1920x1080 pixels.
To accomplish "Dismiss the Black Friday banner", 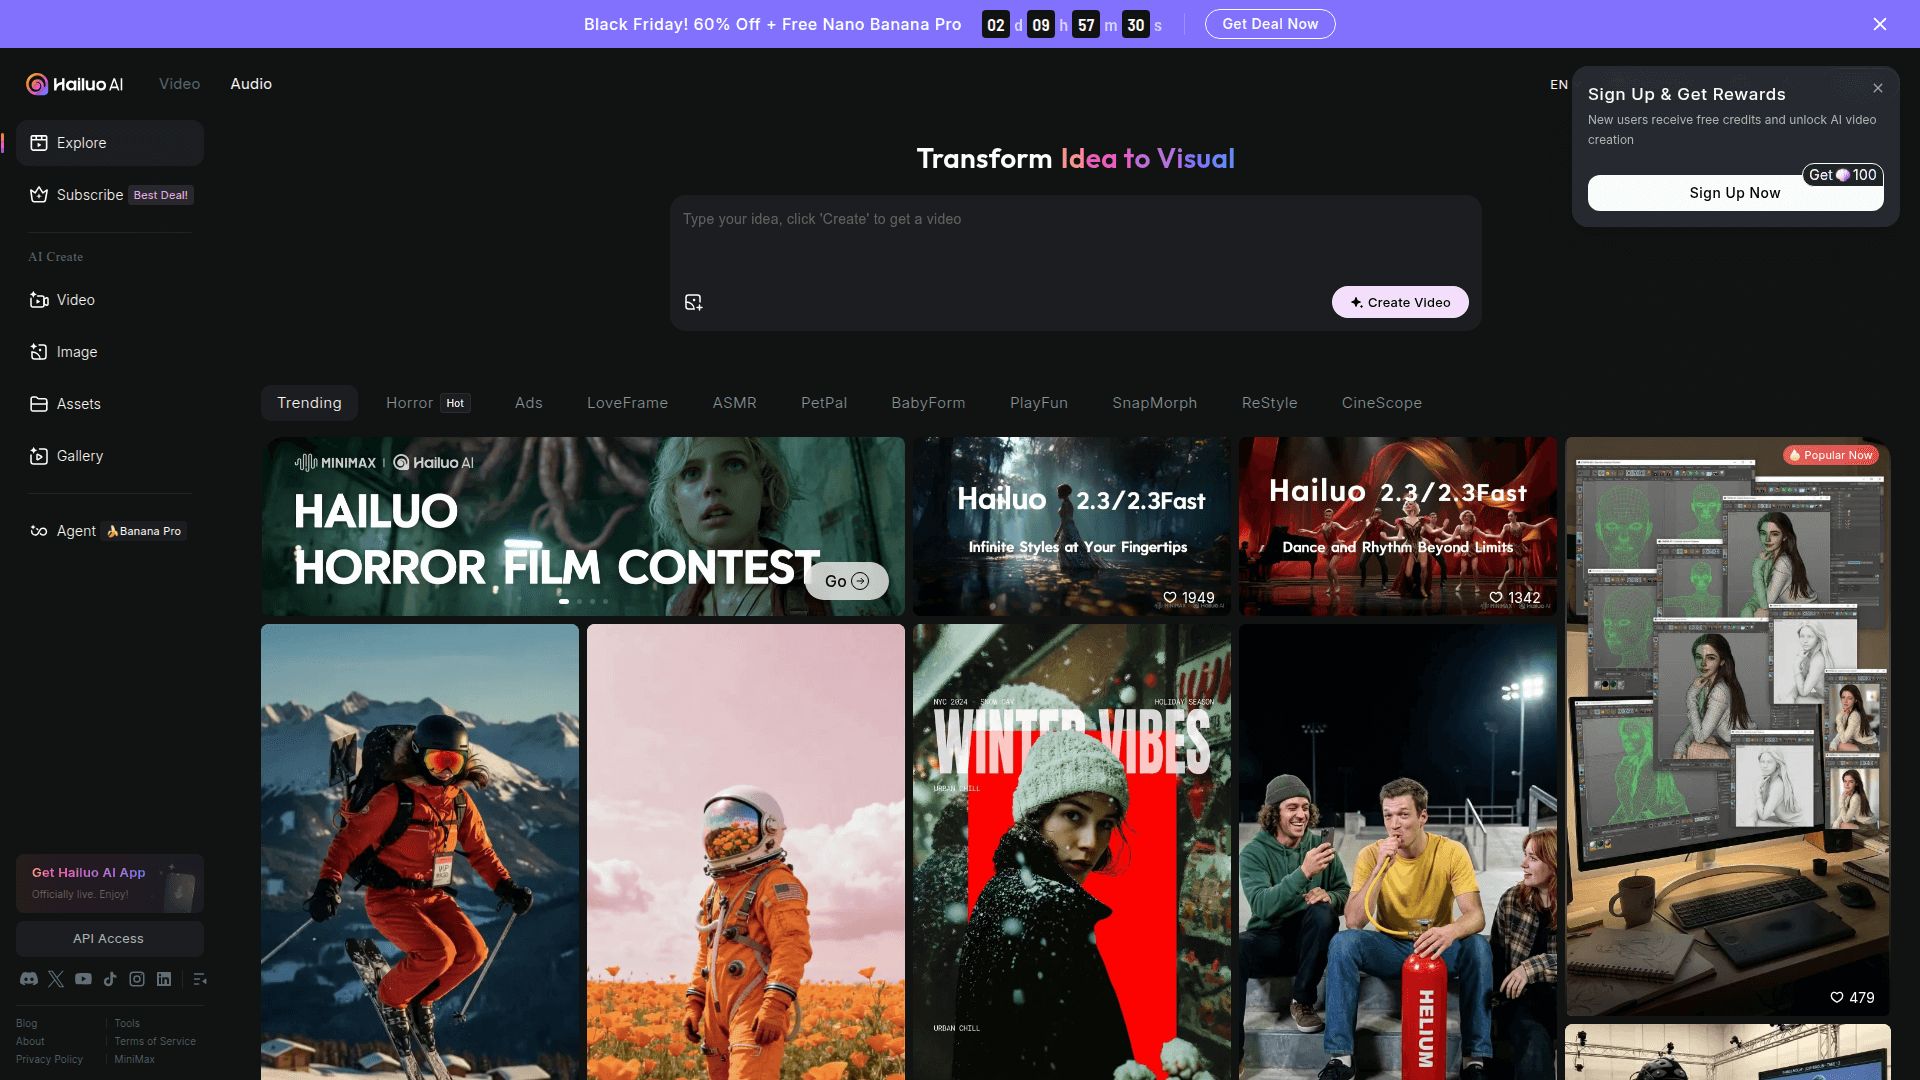I will pos(1879,24).
